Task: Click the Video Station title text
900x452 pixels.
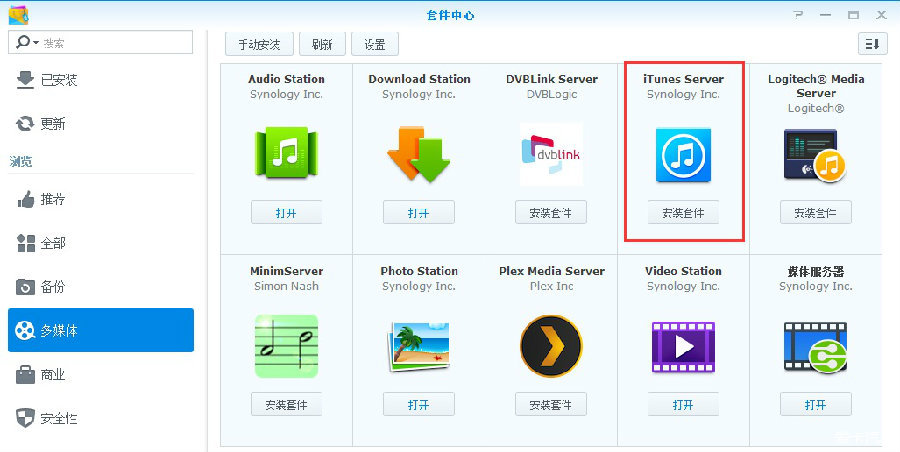Action: 683,271
